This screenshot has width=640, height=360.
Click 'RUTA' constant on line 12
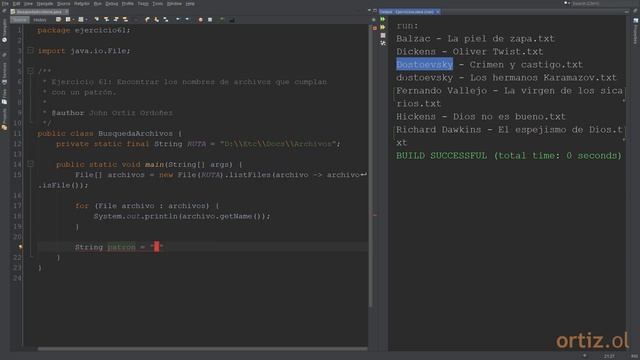(x=196, y=144)
